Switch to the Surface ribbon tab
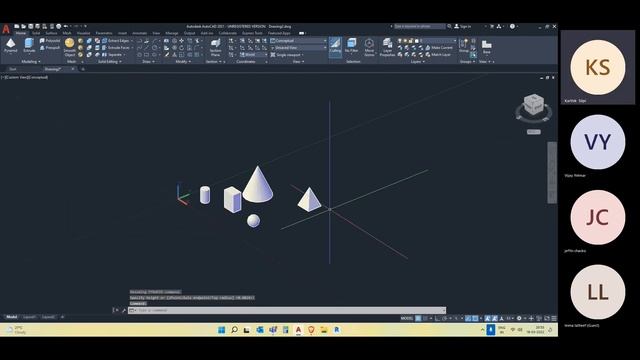Viewport: 640px width, 360px height. [x=51, y=33]
